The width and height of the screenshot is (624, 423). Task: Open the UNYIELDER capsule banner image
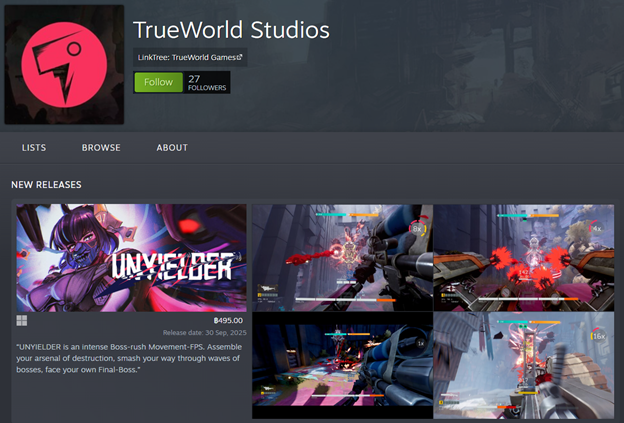[x=130, y=257]
